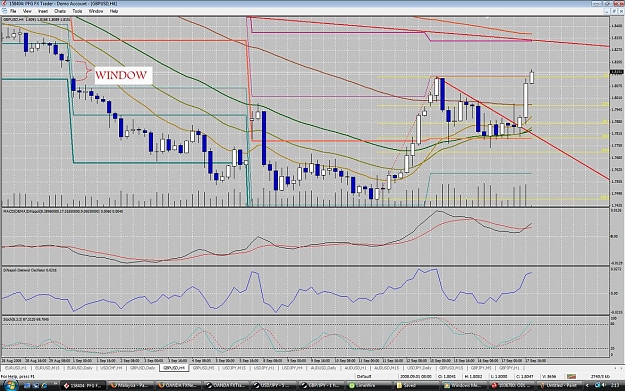Click the chart document icon beside File menu

4,11
